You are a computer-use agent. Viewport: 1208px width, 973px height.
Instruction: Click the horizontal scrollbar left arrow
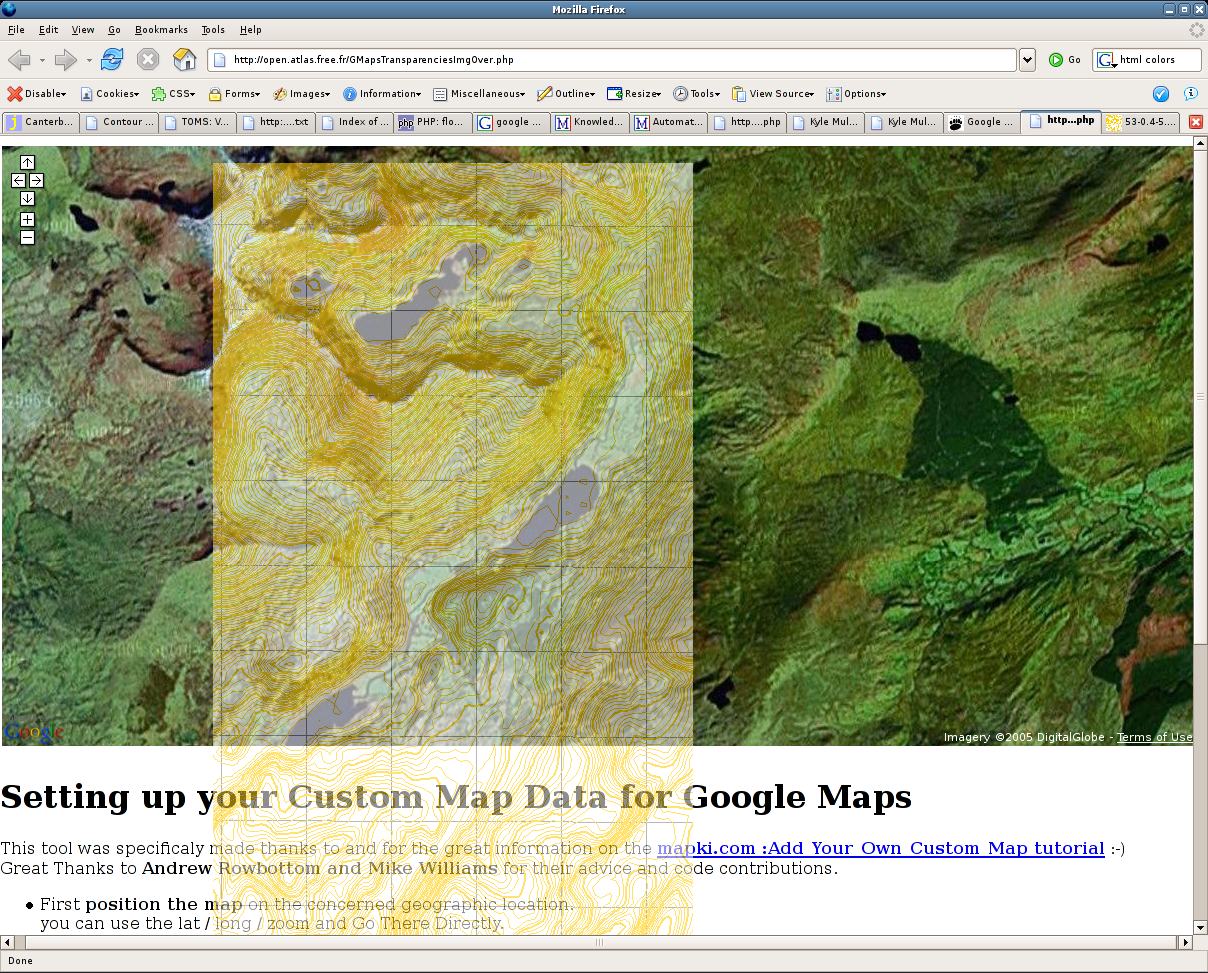7,942
